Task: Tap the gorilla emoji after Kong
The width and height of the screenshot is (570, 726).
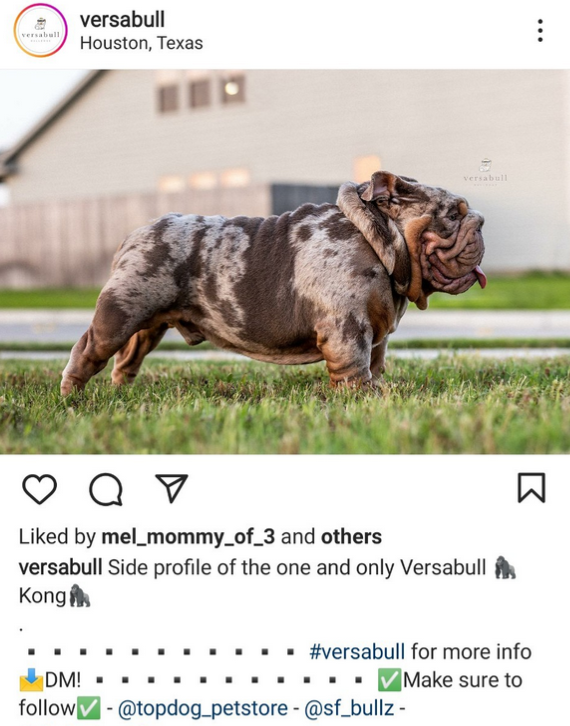Action: click(x=80, y=596)
